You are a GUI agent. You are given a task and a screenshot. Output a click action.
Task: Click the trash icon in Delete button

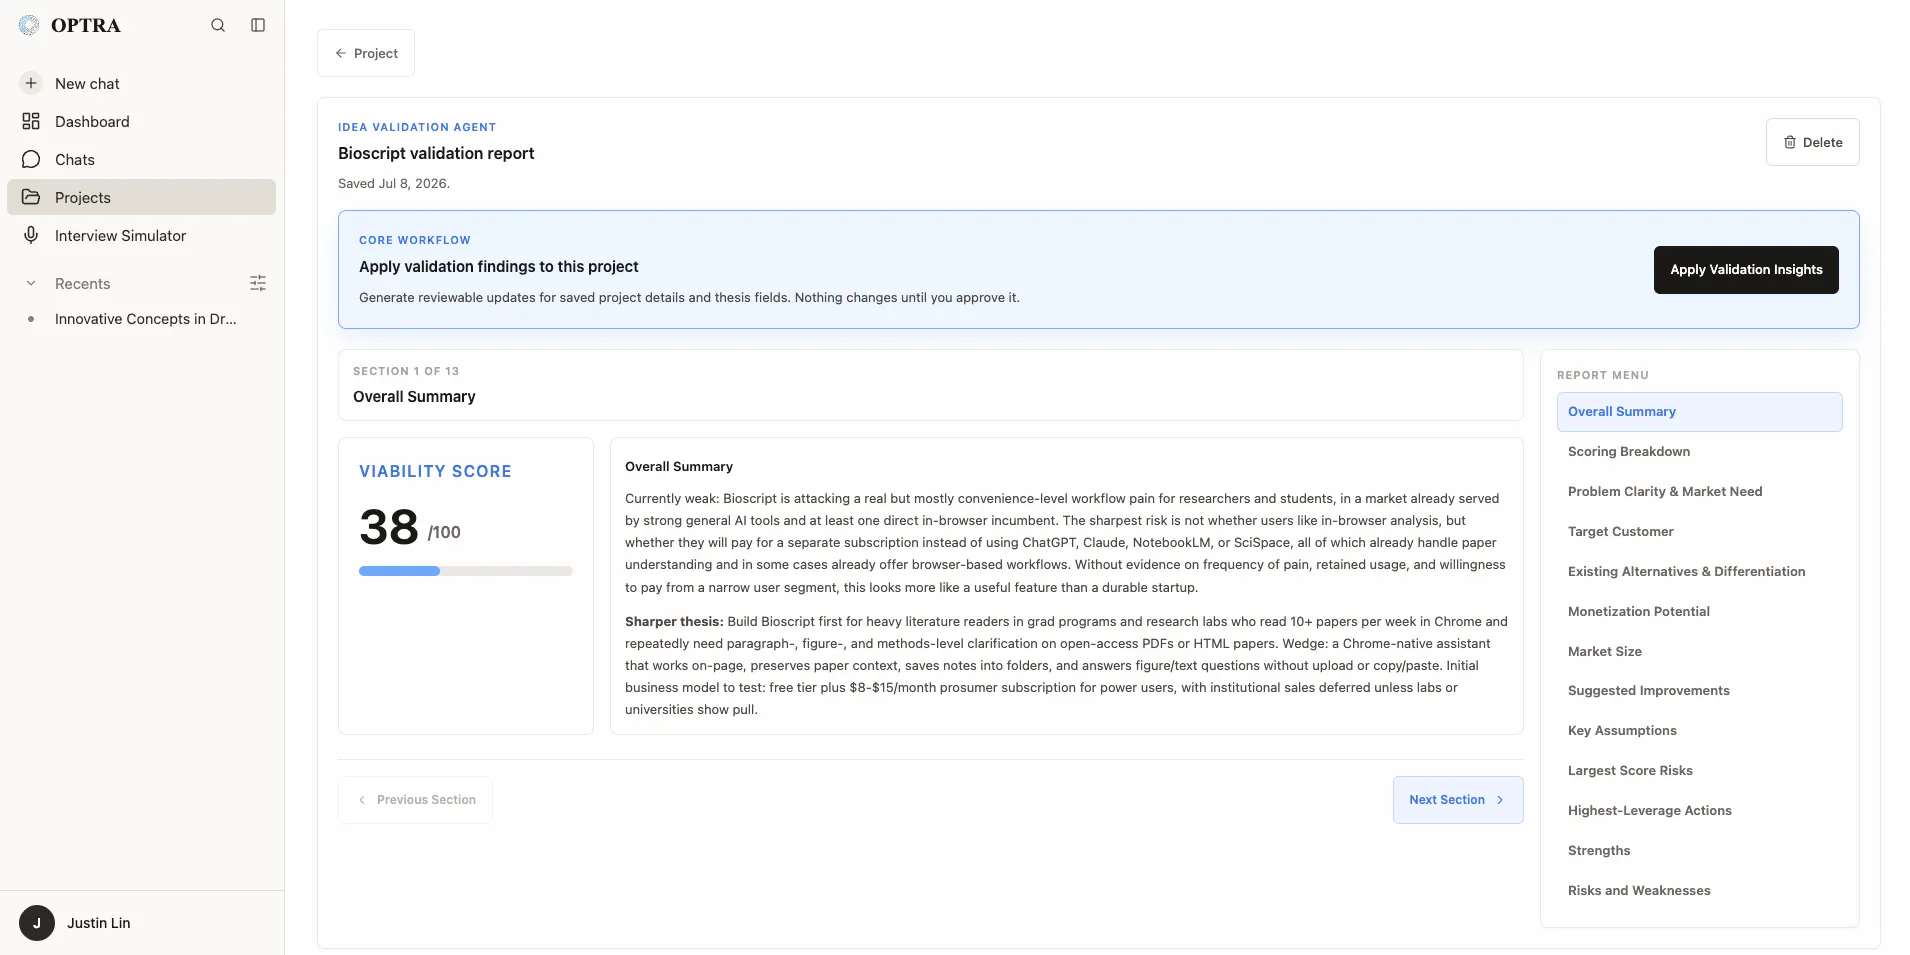1790,142
